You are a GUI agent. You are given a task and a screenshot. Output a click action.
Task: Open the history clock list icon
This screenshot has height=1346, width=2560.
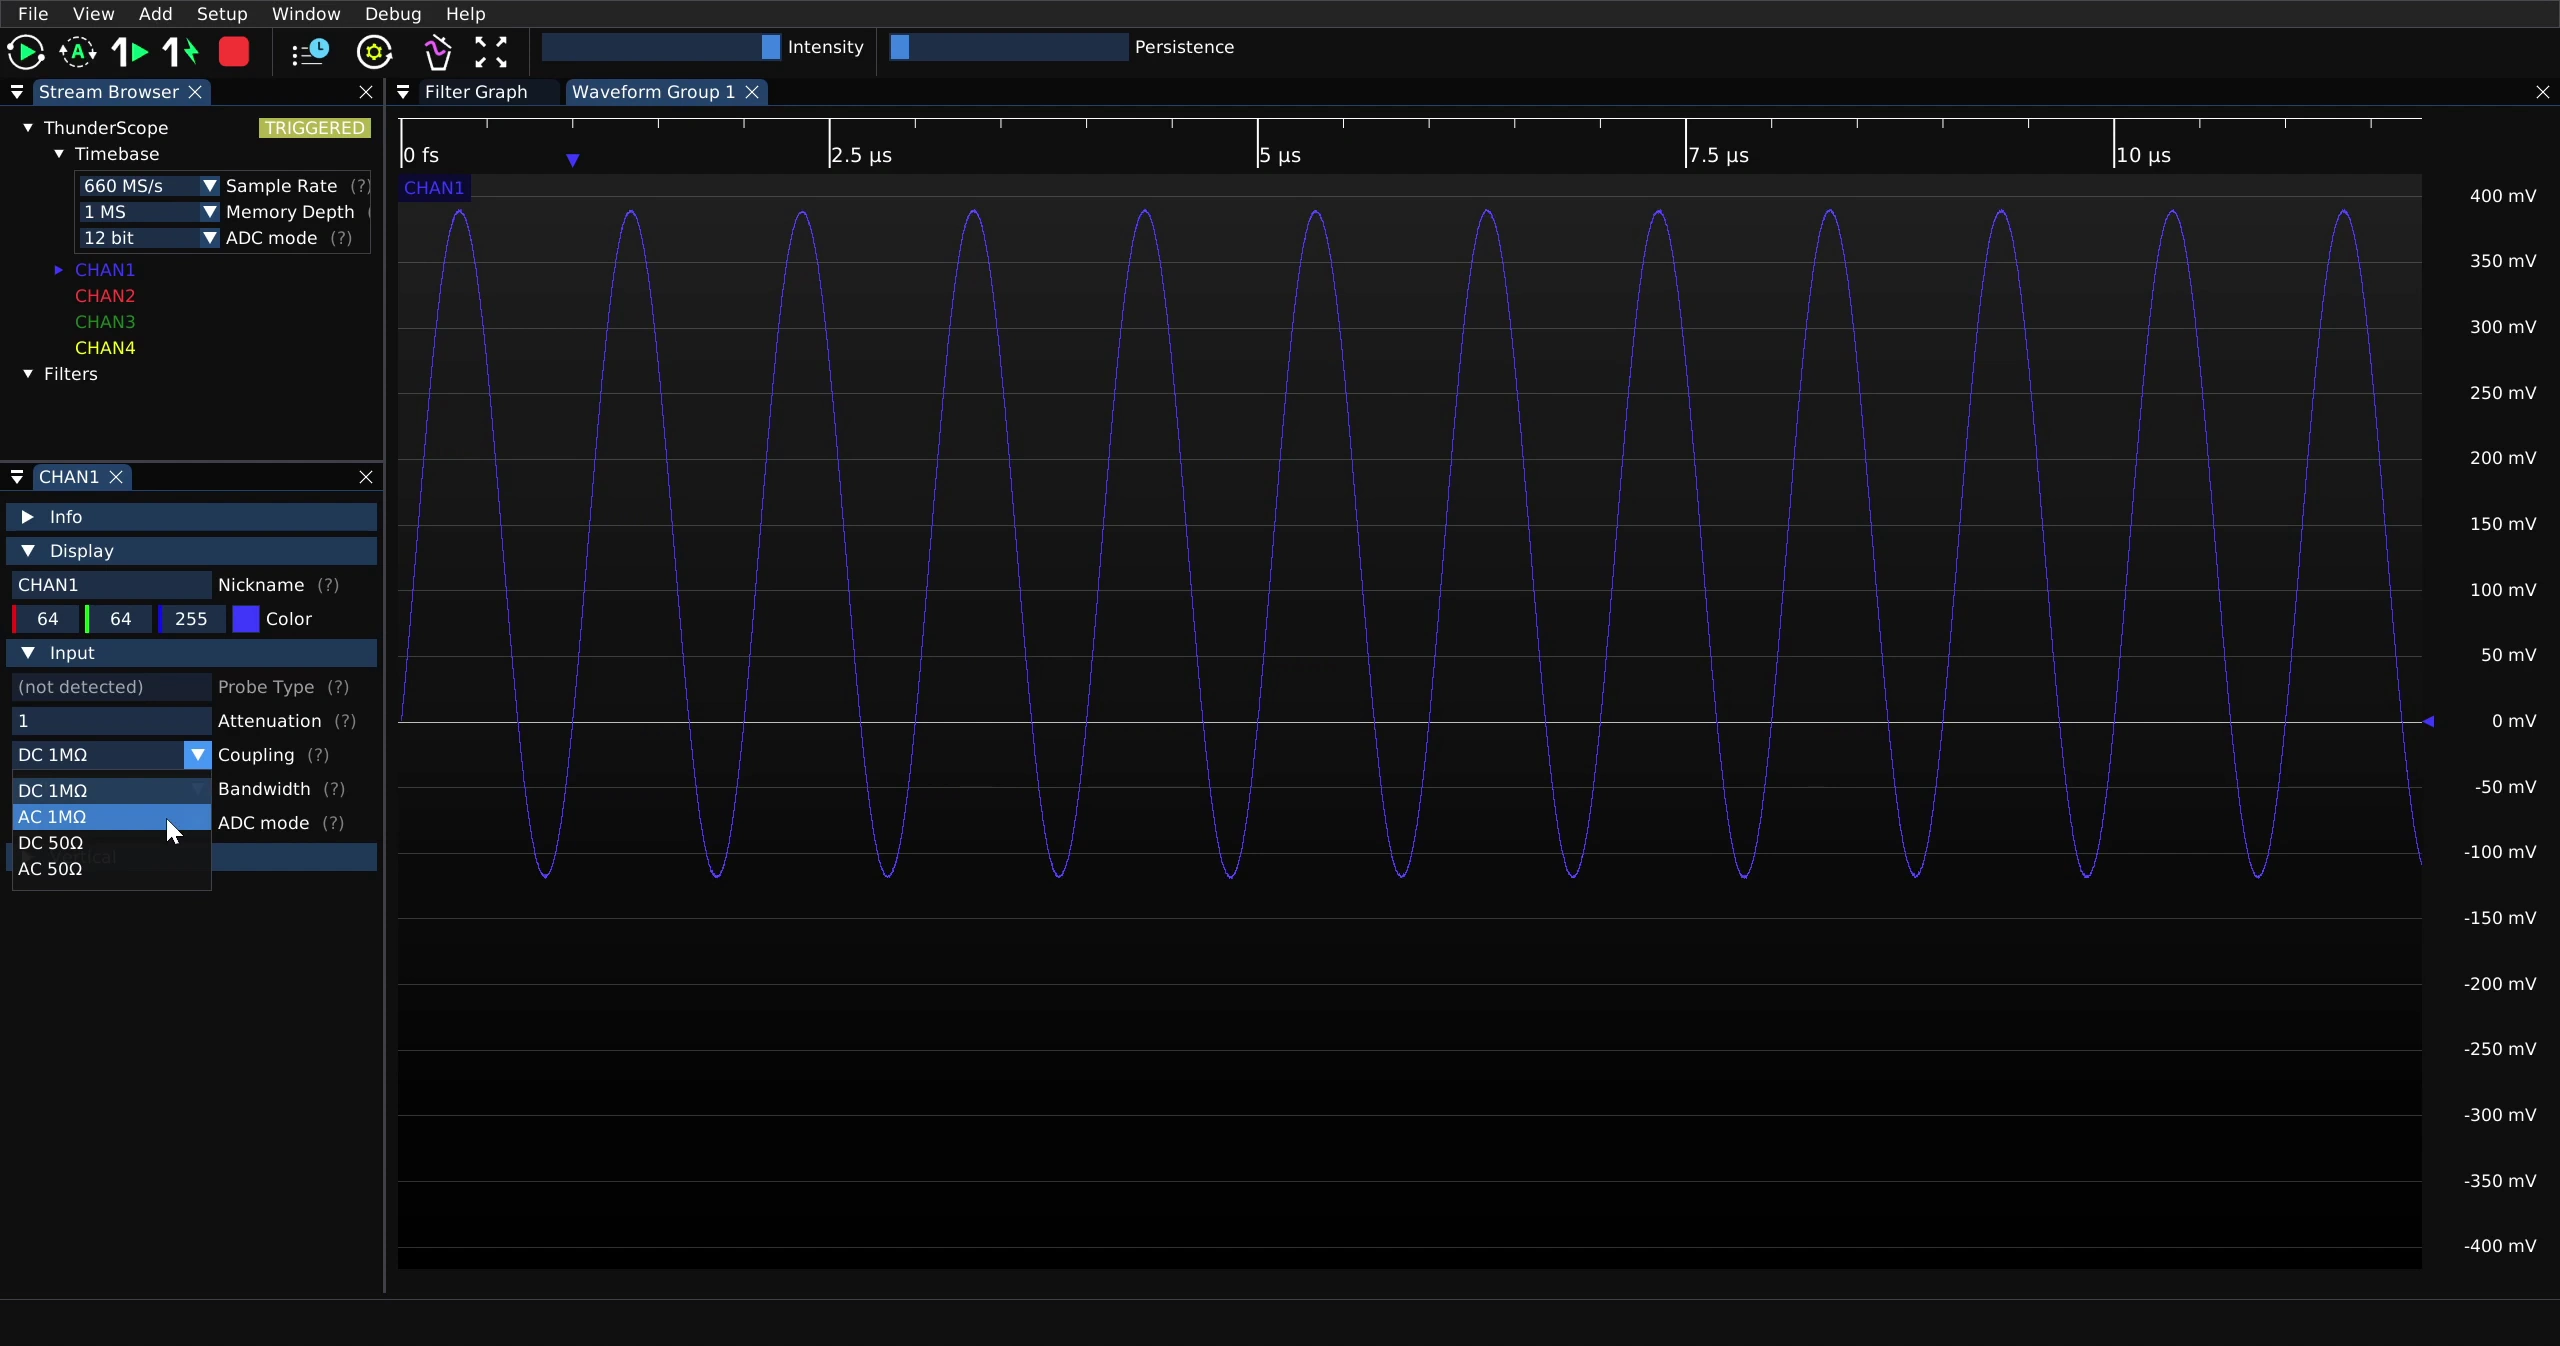(x=310, y=52)
